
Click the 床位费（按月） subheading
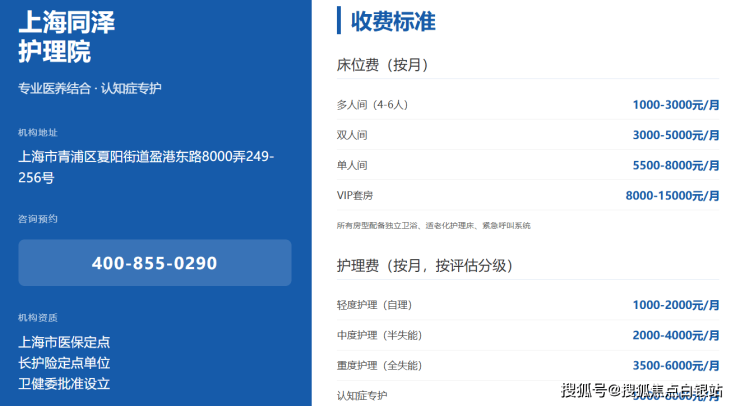(x=383, y=65)
